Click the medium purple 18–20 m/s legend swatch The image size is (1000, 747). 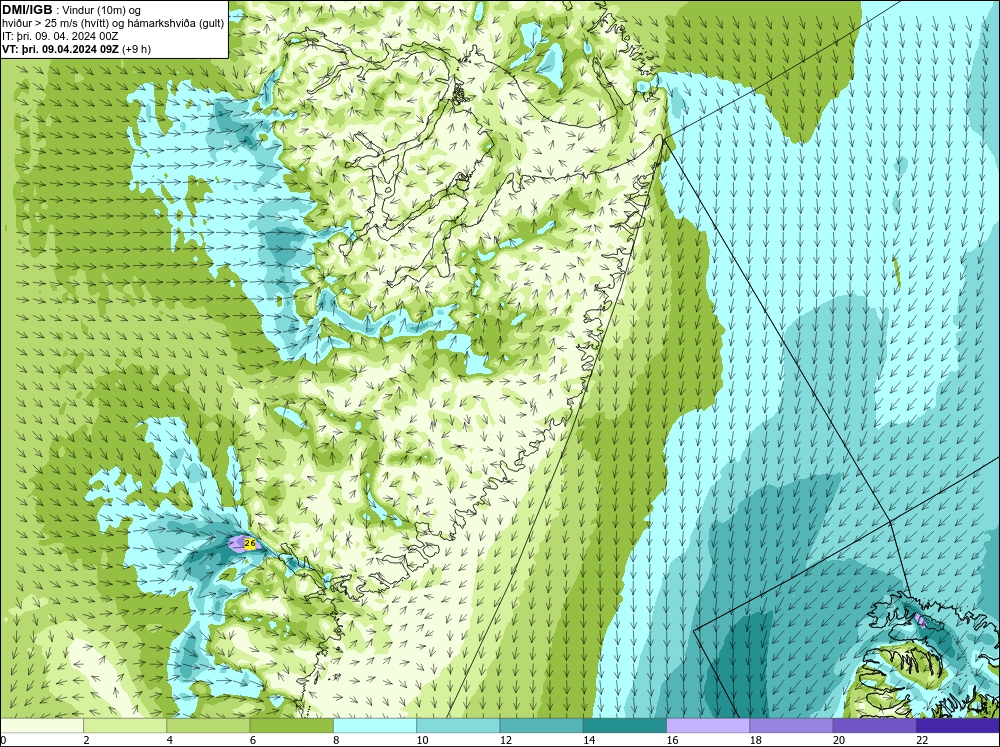(791, 726)
